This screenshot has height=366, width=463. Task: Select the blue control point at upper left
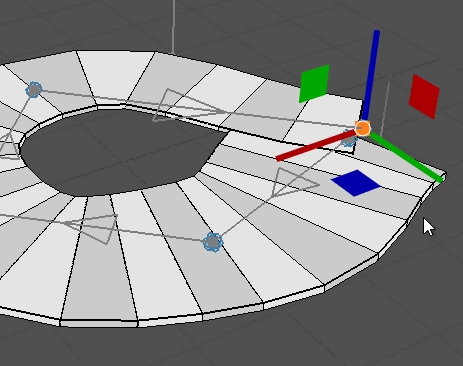(34, 90)
